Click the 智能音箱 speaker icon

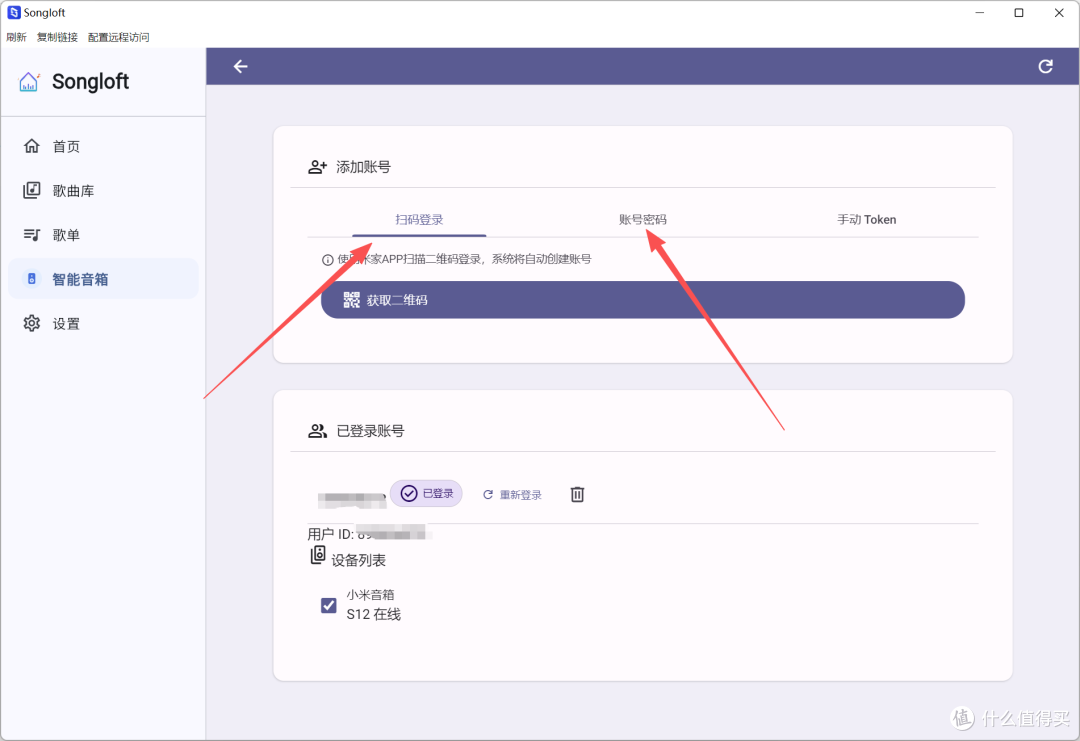click(x=32, y=279)
